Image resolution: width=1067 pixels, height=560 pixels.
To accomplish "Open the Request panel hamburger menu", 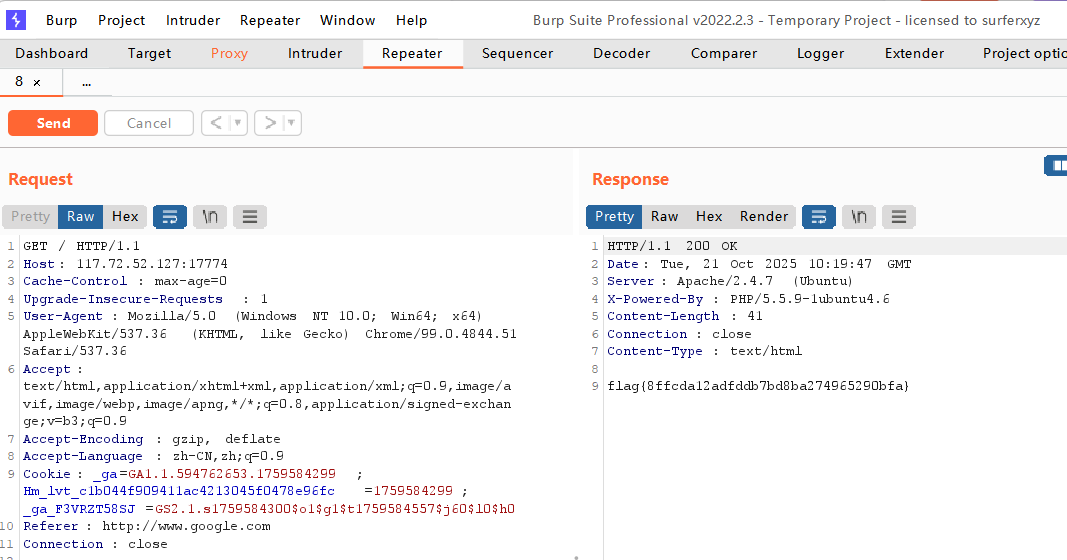I will [250, 216].
